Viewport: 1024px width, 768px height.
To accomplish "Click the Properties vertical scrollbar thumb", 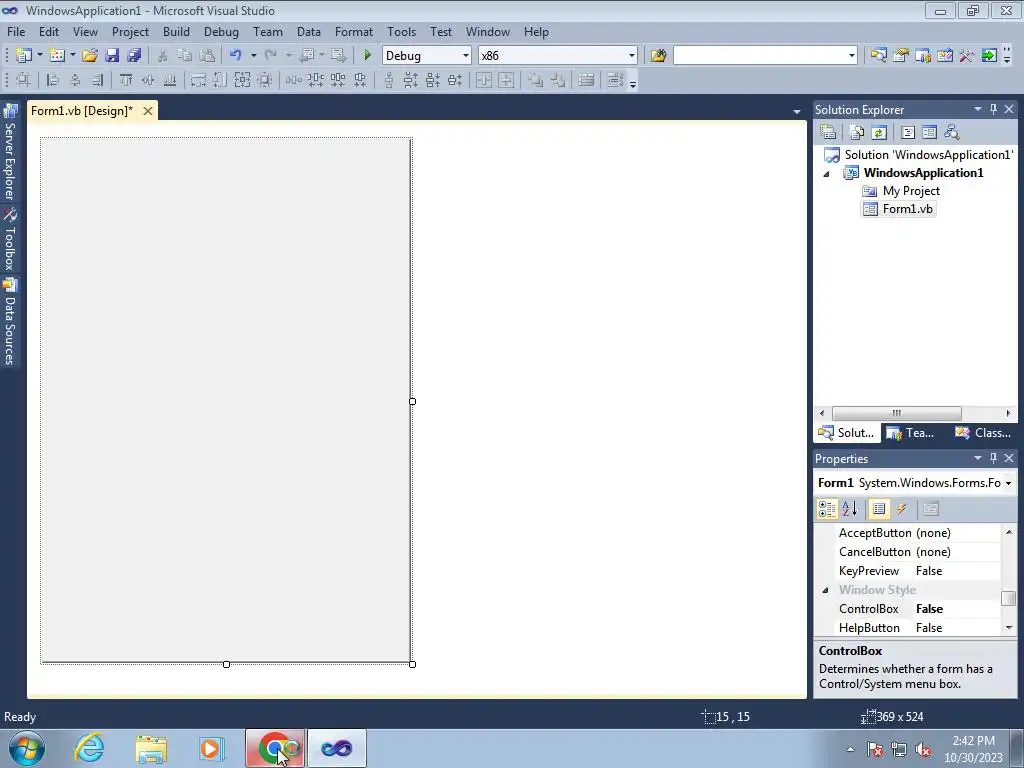I will click(1008, 598).
